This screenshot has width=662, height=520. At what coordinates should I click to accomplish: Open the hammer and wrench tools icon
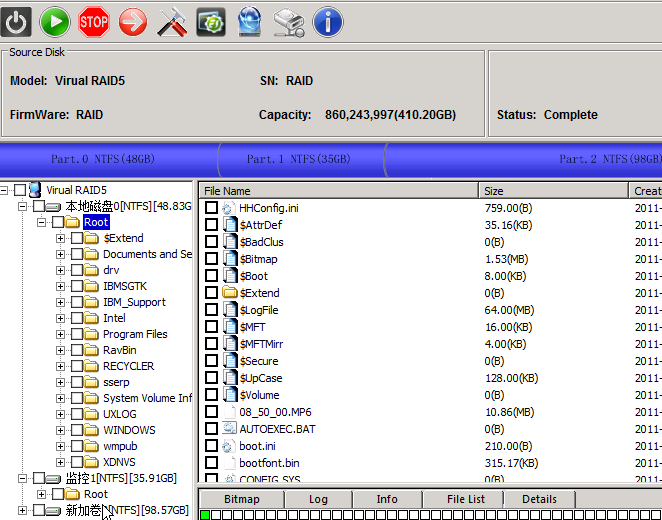point(172,22)
